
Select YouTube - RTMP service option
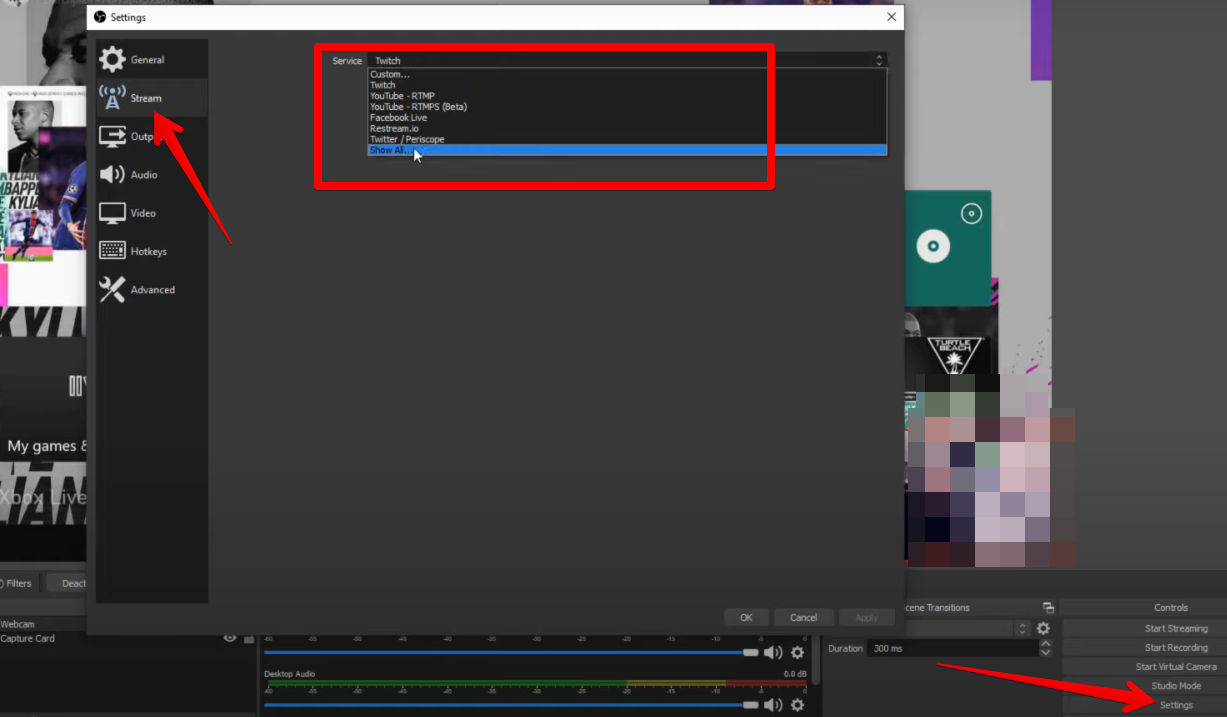point(627,96)
